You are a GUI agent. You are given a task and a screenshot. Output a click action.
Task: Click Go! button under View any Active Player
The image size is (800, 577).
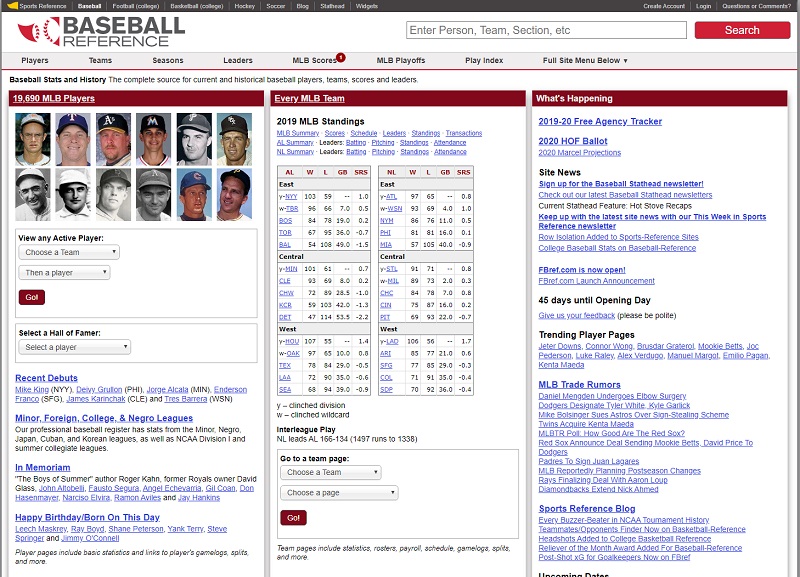click(x=32, y=297)
